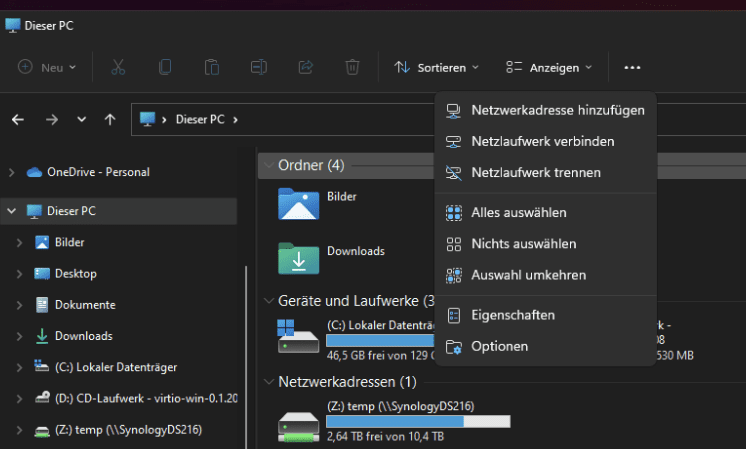Open the three-dots See more menu
This screenshot has height=449, width=746.
pos(632,68)
